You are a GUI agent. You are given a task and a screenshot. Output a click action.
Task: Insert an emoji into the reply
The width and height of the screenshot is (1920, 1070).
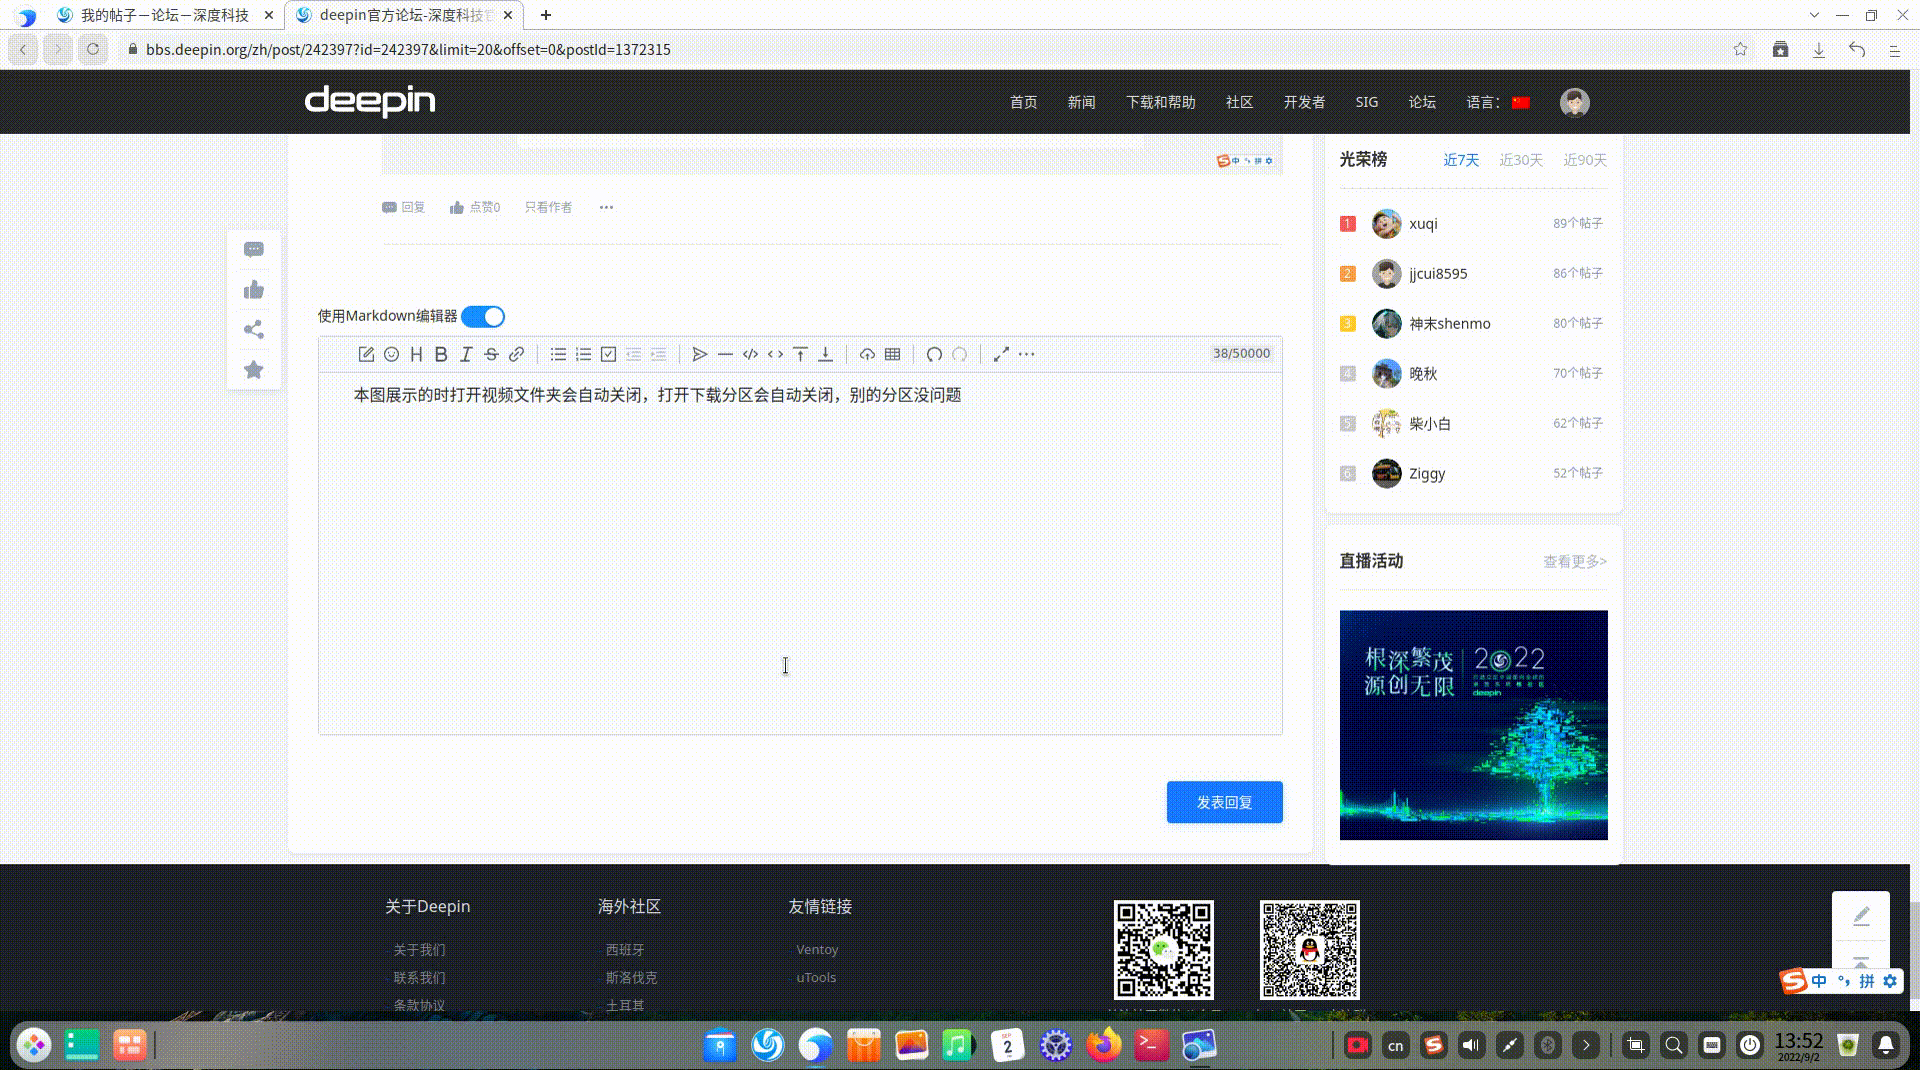(391, 355)
